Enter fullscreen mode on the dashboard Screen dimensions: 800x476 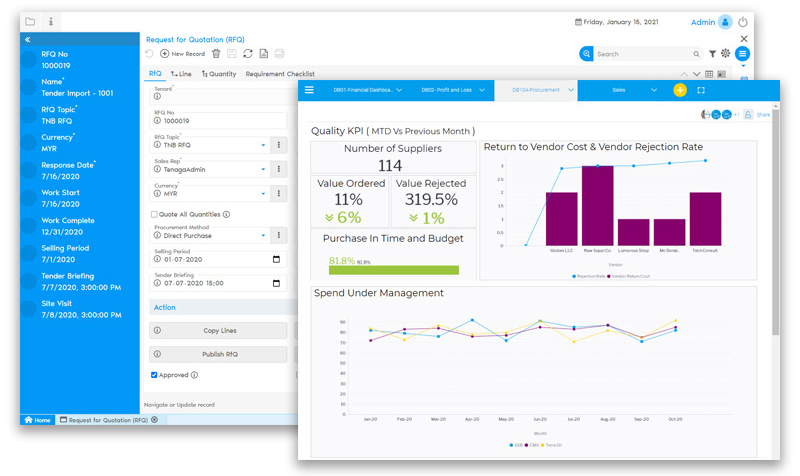click(x=701, y=90)
